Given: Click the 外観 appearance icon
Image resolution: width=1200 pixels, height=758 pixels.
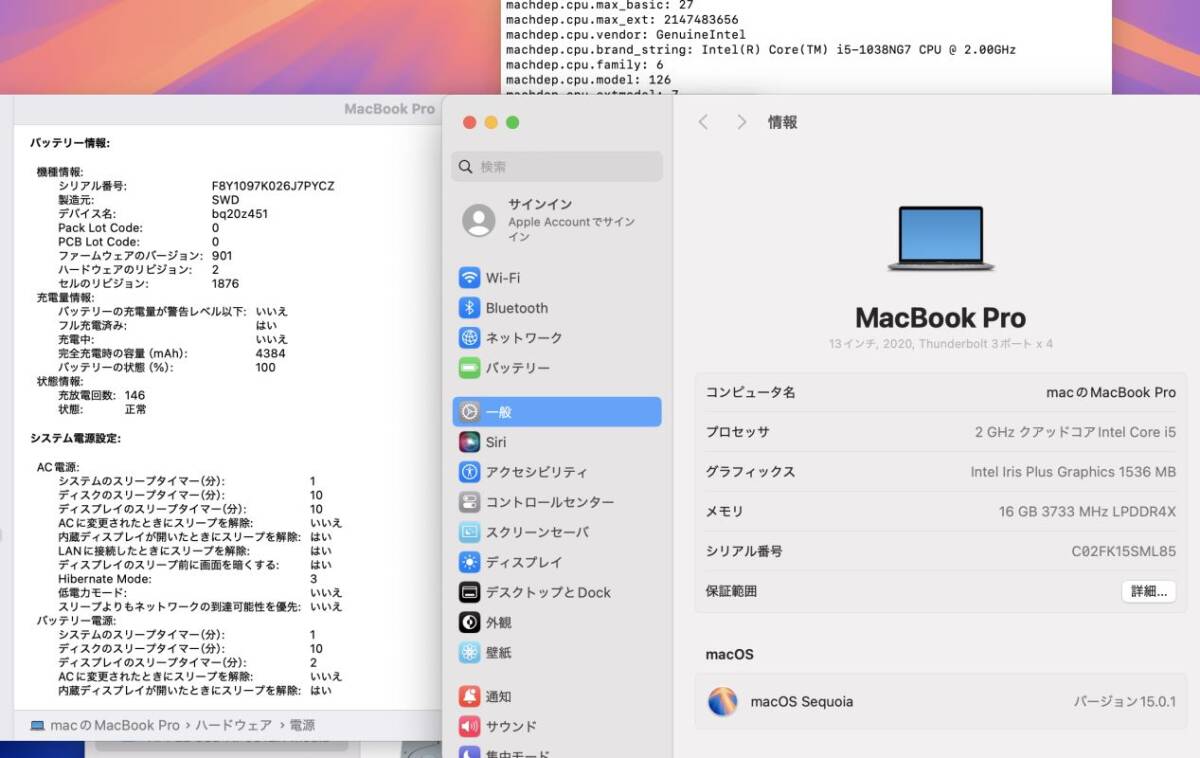Looking at the screenshot, I should 469,622.
